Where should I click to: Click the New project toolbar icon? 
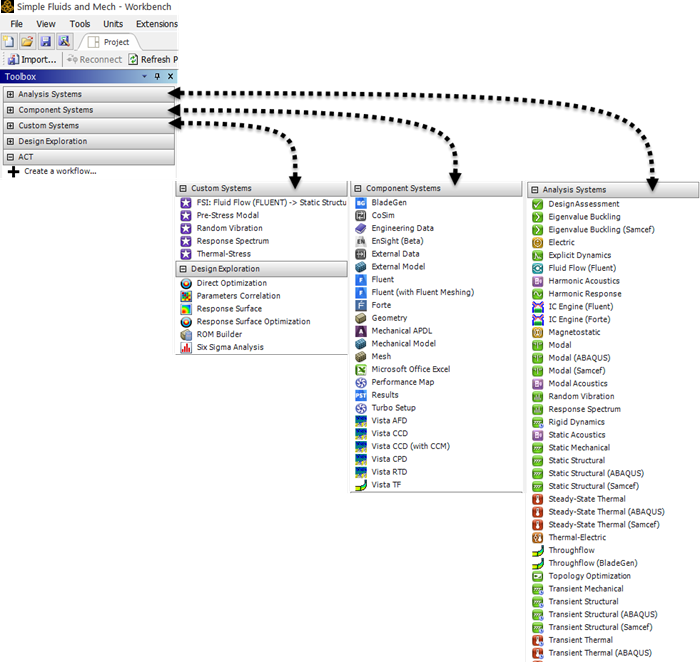(8, 42)
